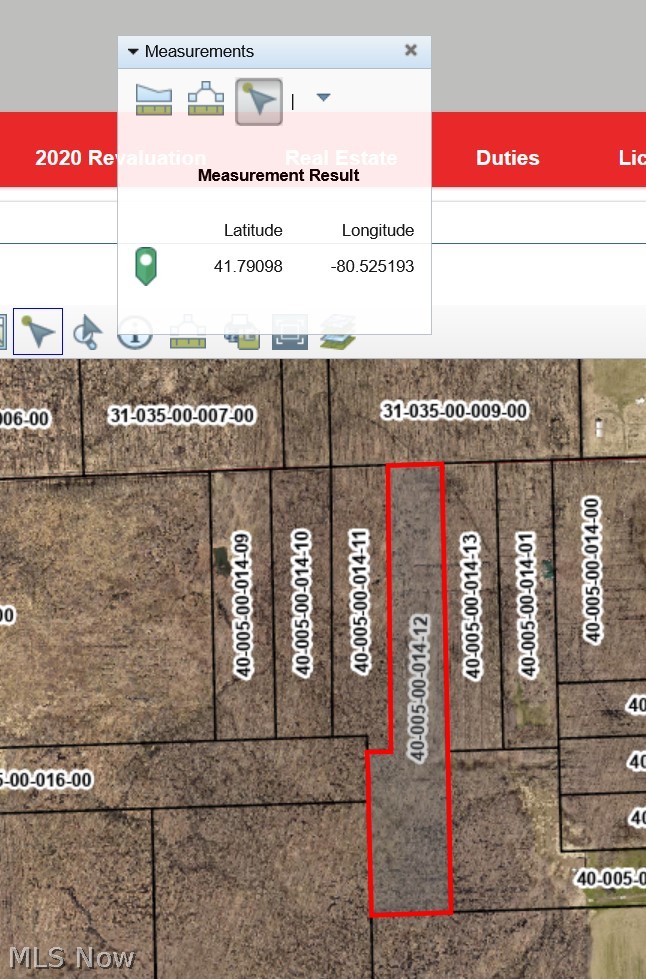Close the Measurements panel
This screenshot has width=646, height=979.
(x=411, y=50)
